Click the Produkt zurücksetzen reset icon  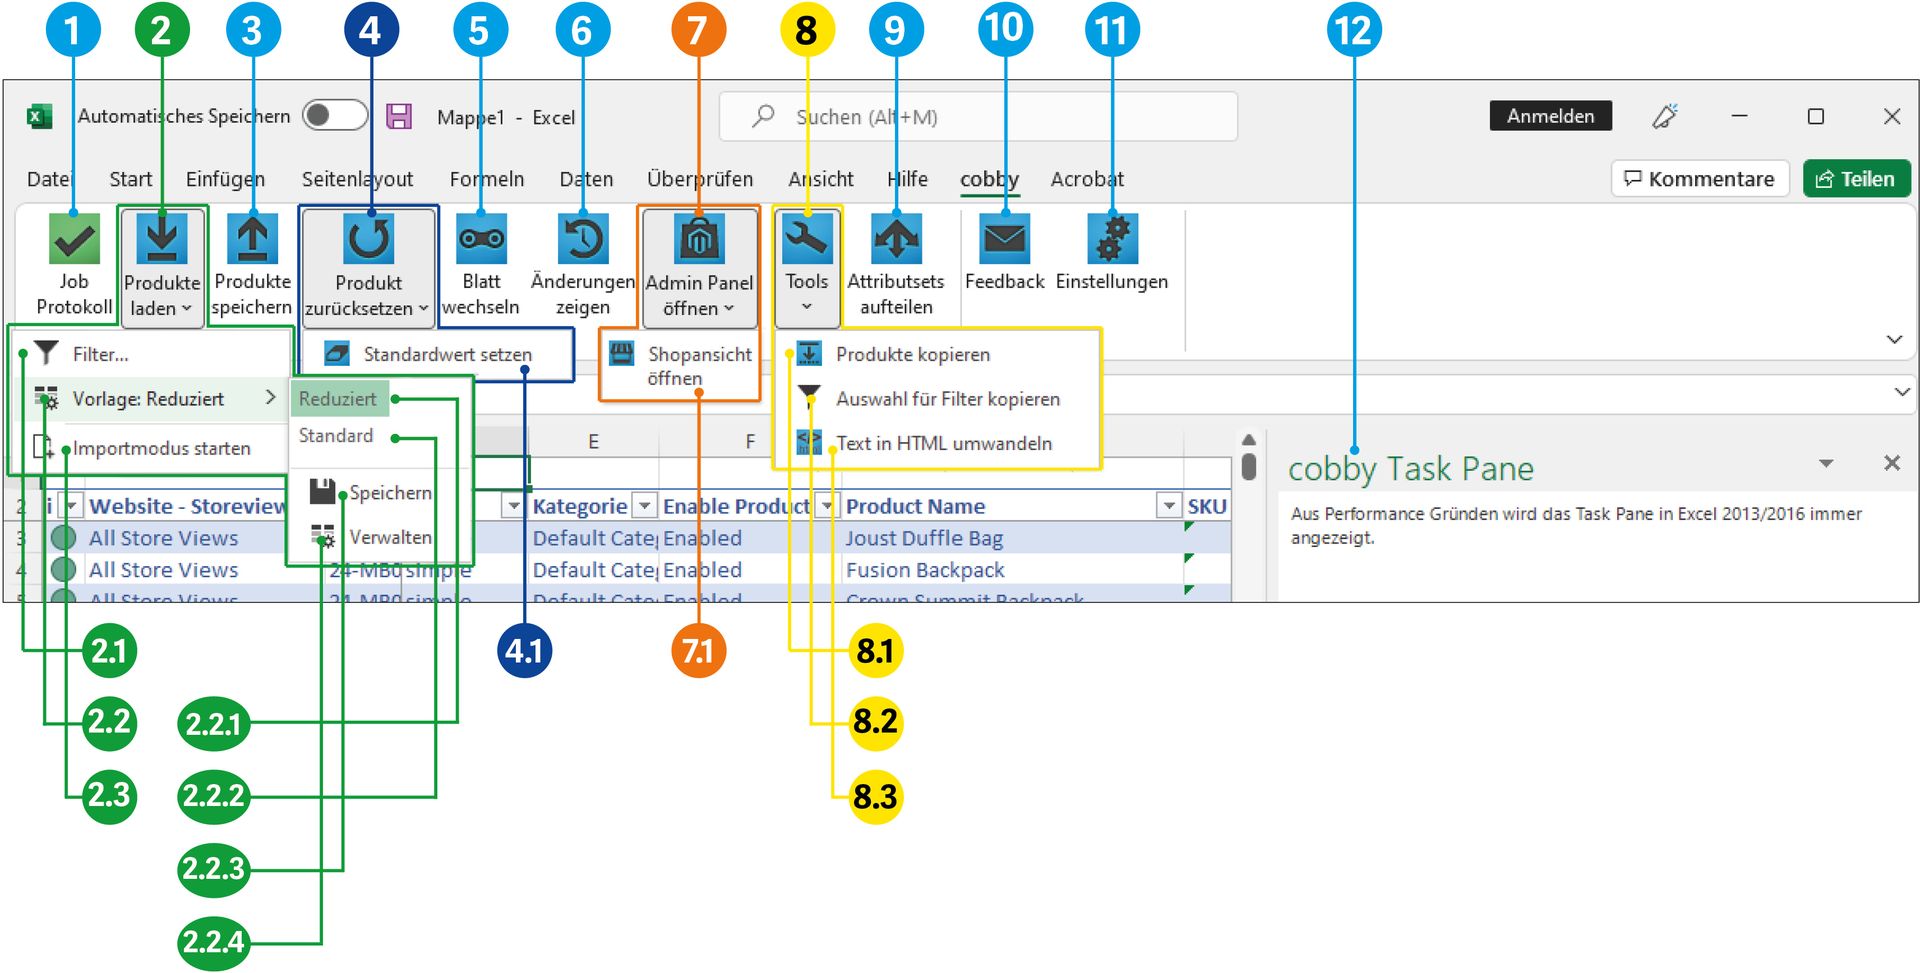point(368,240)
